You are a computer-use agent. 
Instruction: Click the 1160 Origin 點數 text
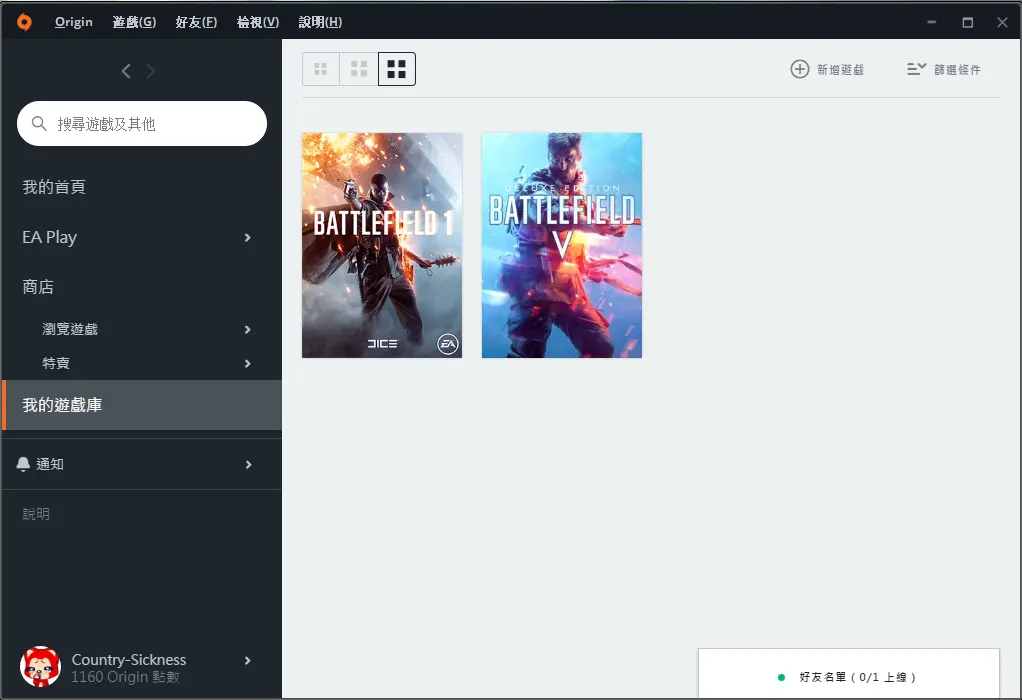point(125,677)
